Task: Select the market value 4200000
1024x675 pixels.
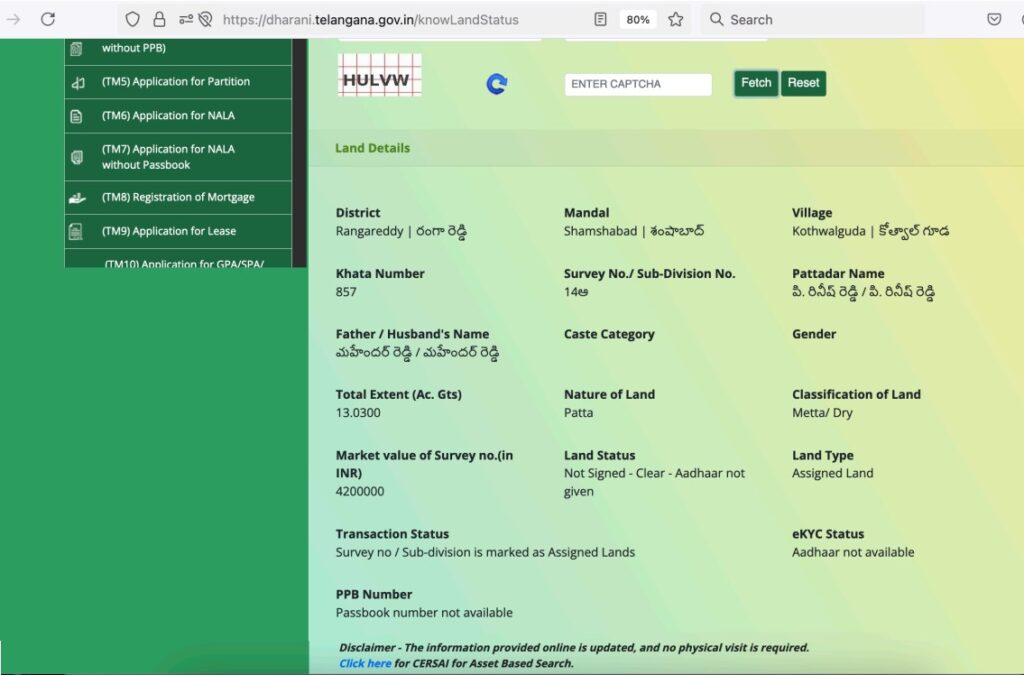Action: [360, 491]
